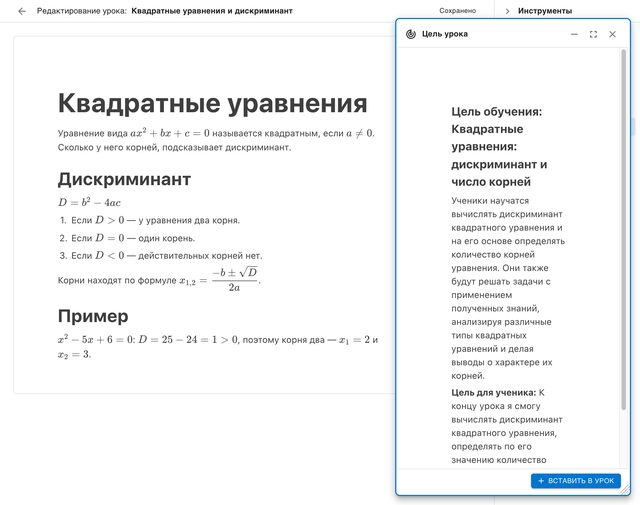Expand lesson goal panel to fullscreen
640x505 pixels.
click(593, 34)
